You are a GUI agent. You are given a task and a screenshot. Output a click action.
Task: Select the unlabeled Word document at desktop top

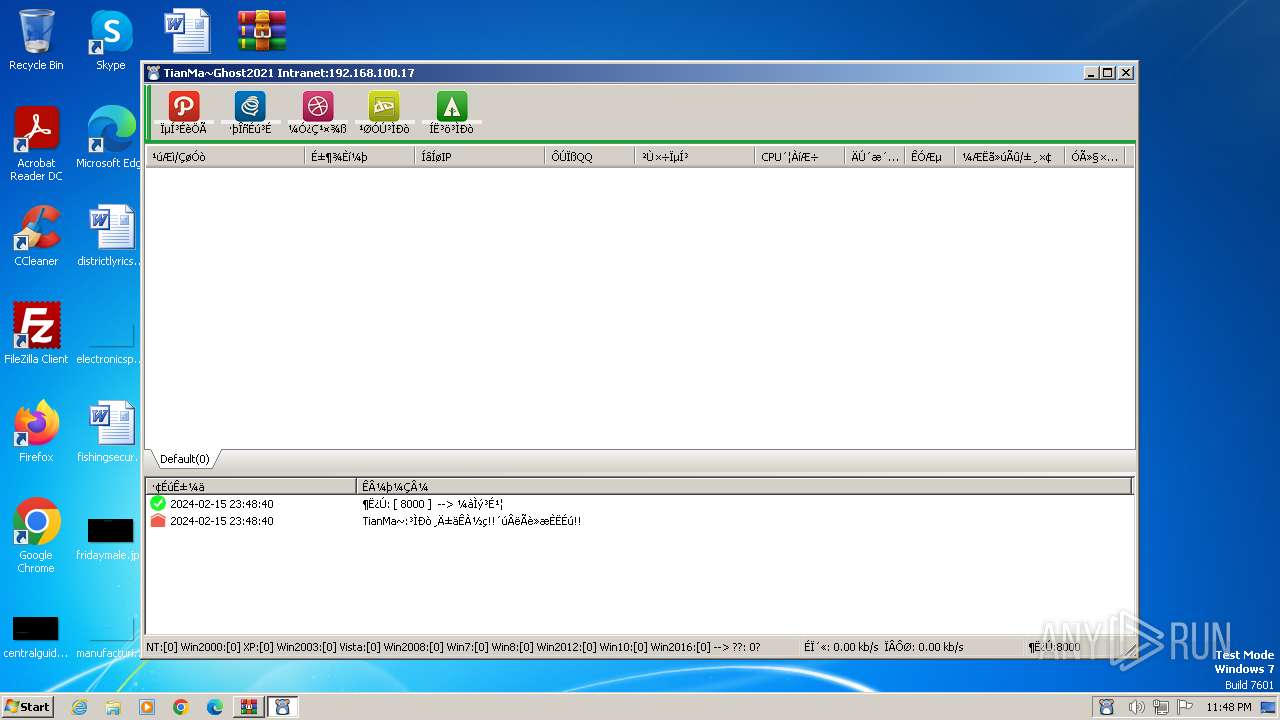pos(187,31)
